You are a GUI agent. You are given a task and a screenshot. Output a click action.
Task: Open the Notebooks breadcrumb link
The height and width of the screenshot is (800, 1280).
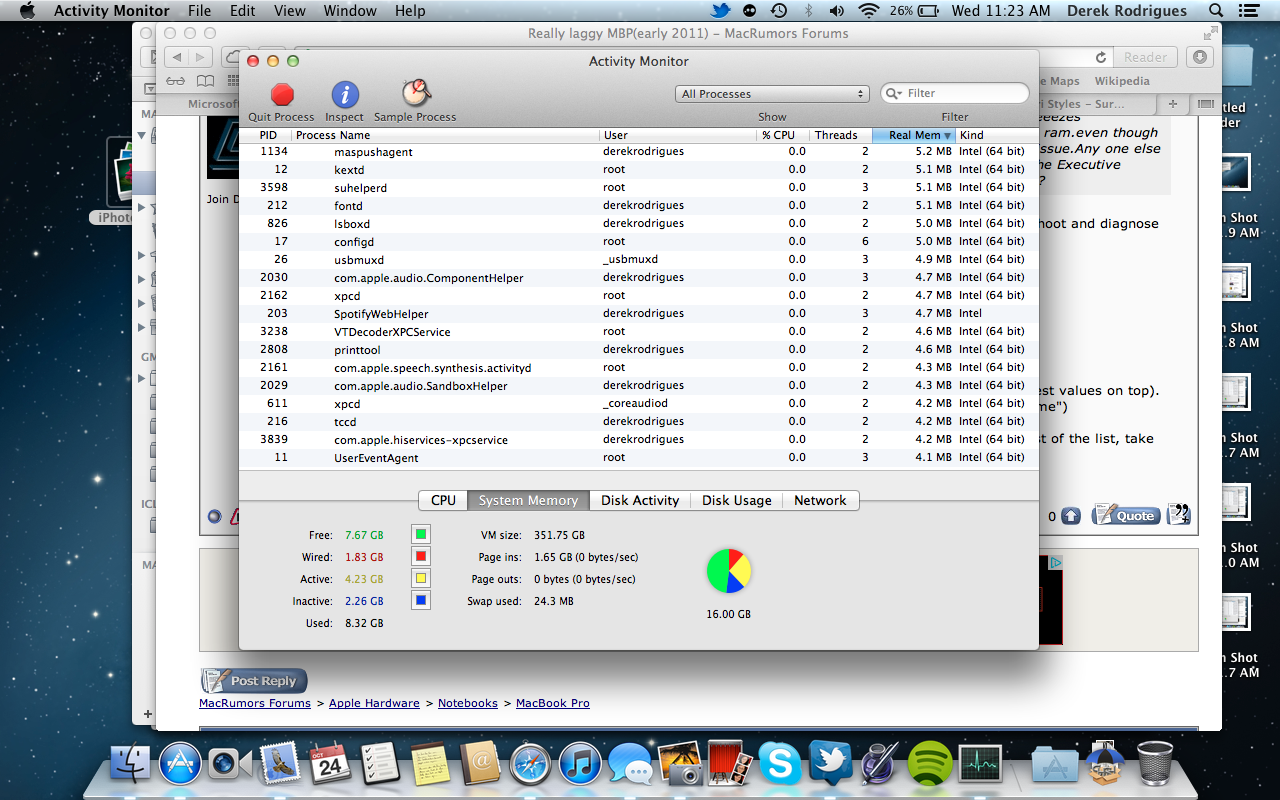coord(468,703)
